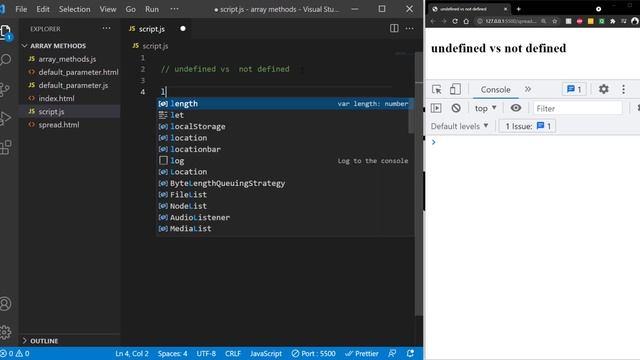This screenshot has height=360, width=640.
Task: Open the Search view in activity bar
Action: coord(6,60)
